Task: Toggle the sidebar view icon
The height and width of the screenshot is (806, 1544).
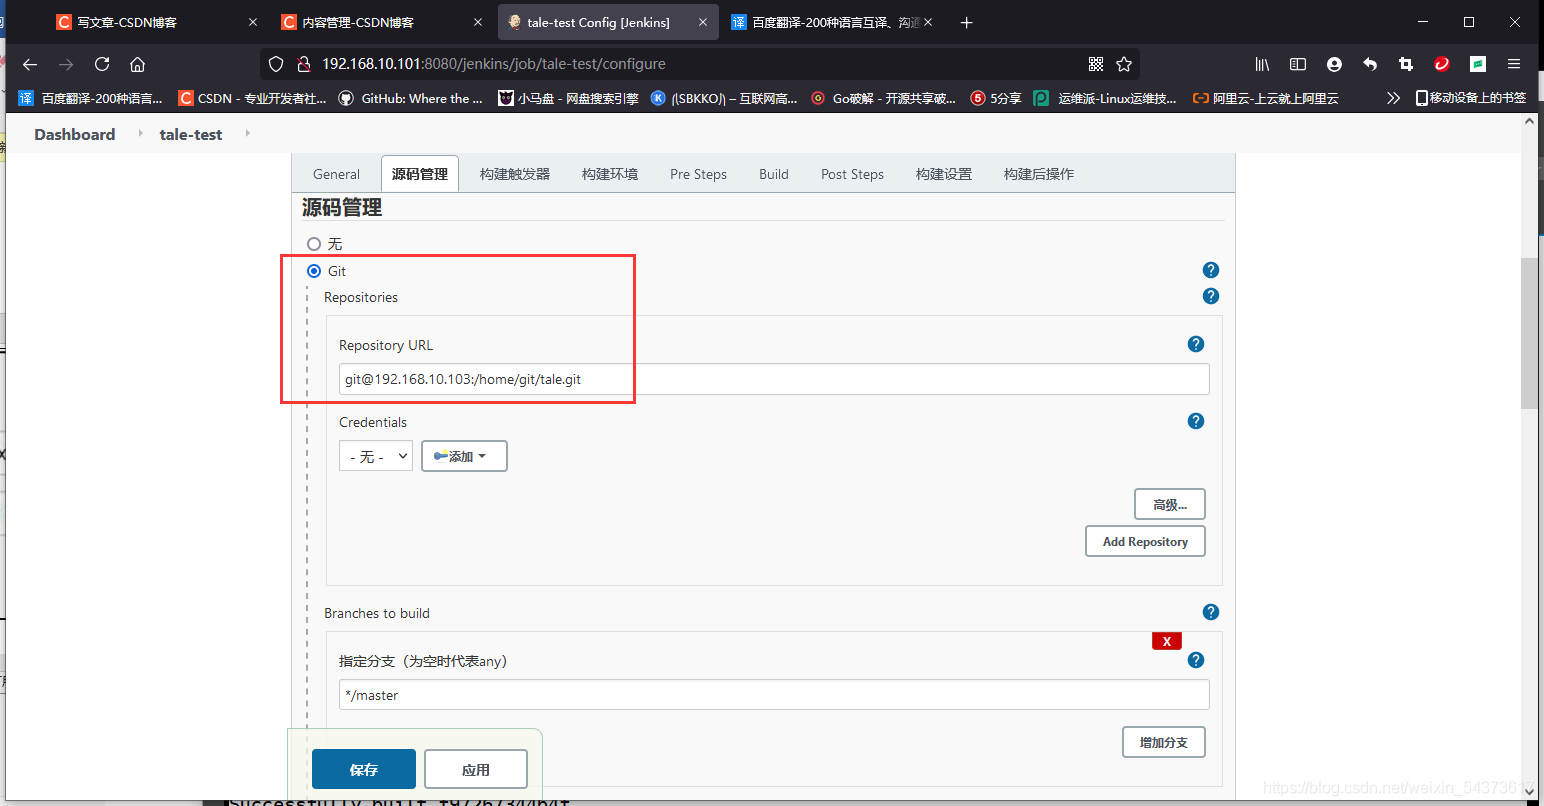Action: click(1298, 64)
